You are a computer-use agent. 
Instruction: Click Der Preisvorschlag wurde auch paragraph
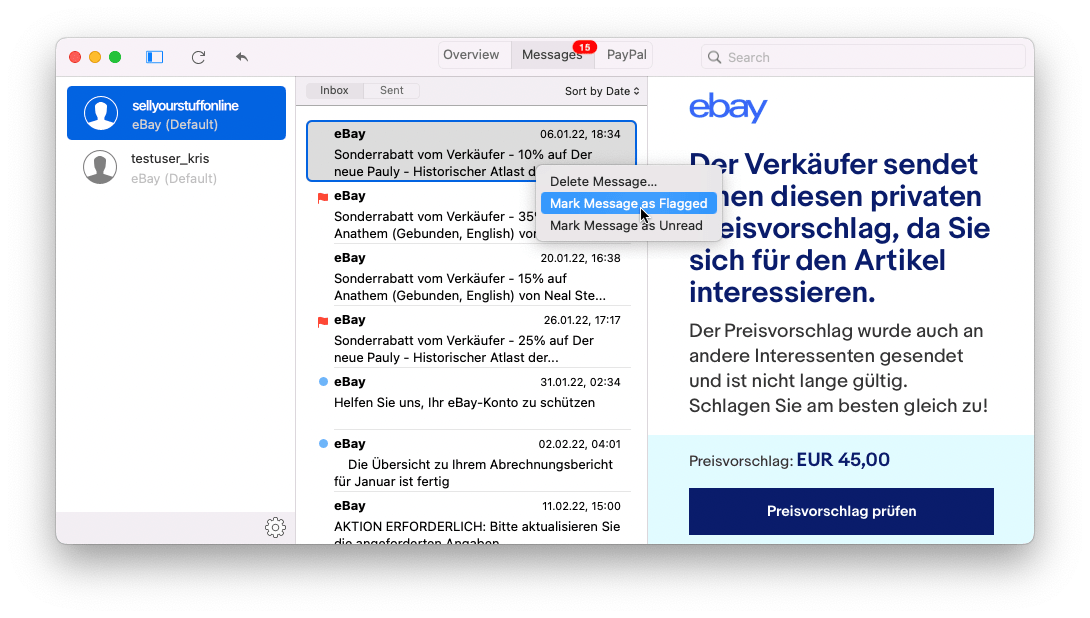pos(838,368)
